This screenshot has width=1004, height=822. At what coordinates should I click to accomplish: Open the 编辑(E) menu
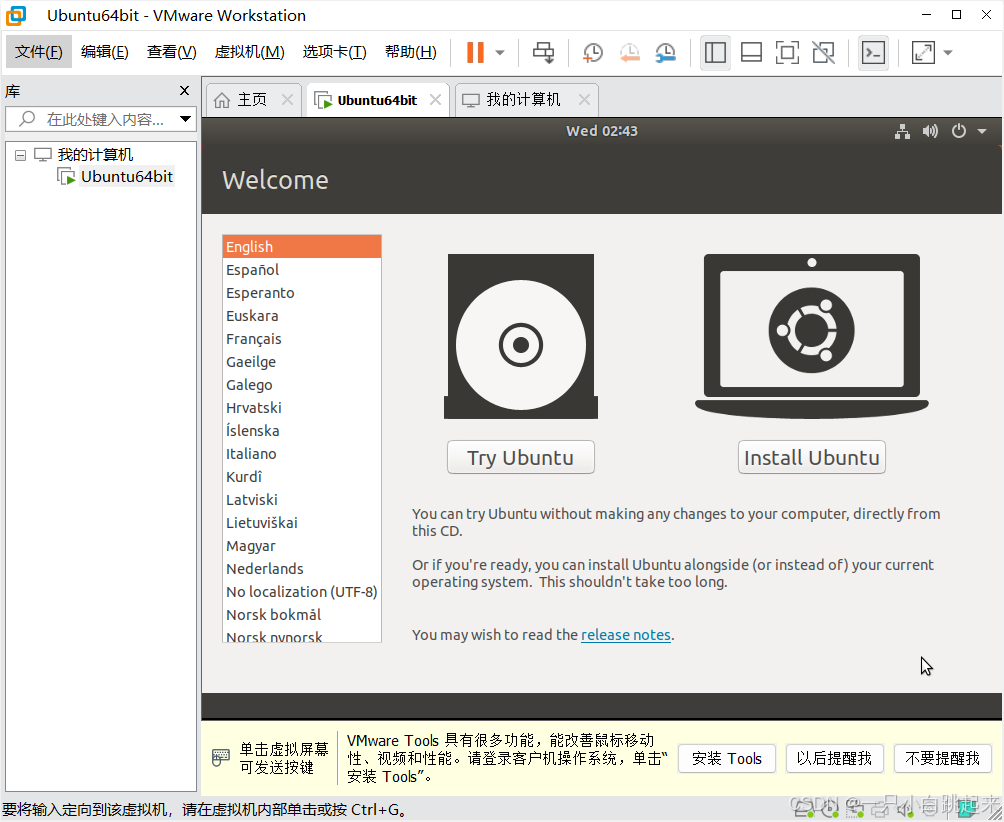point(105,52)
